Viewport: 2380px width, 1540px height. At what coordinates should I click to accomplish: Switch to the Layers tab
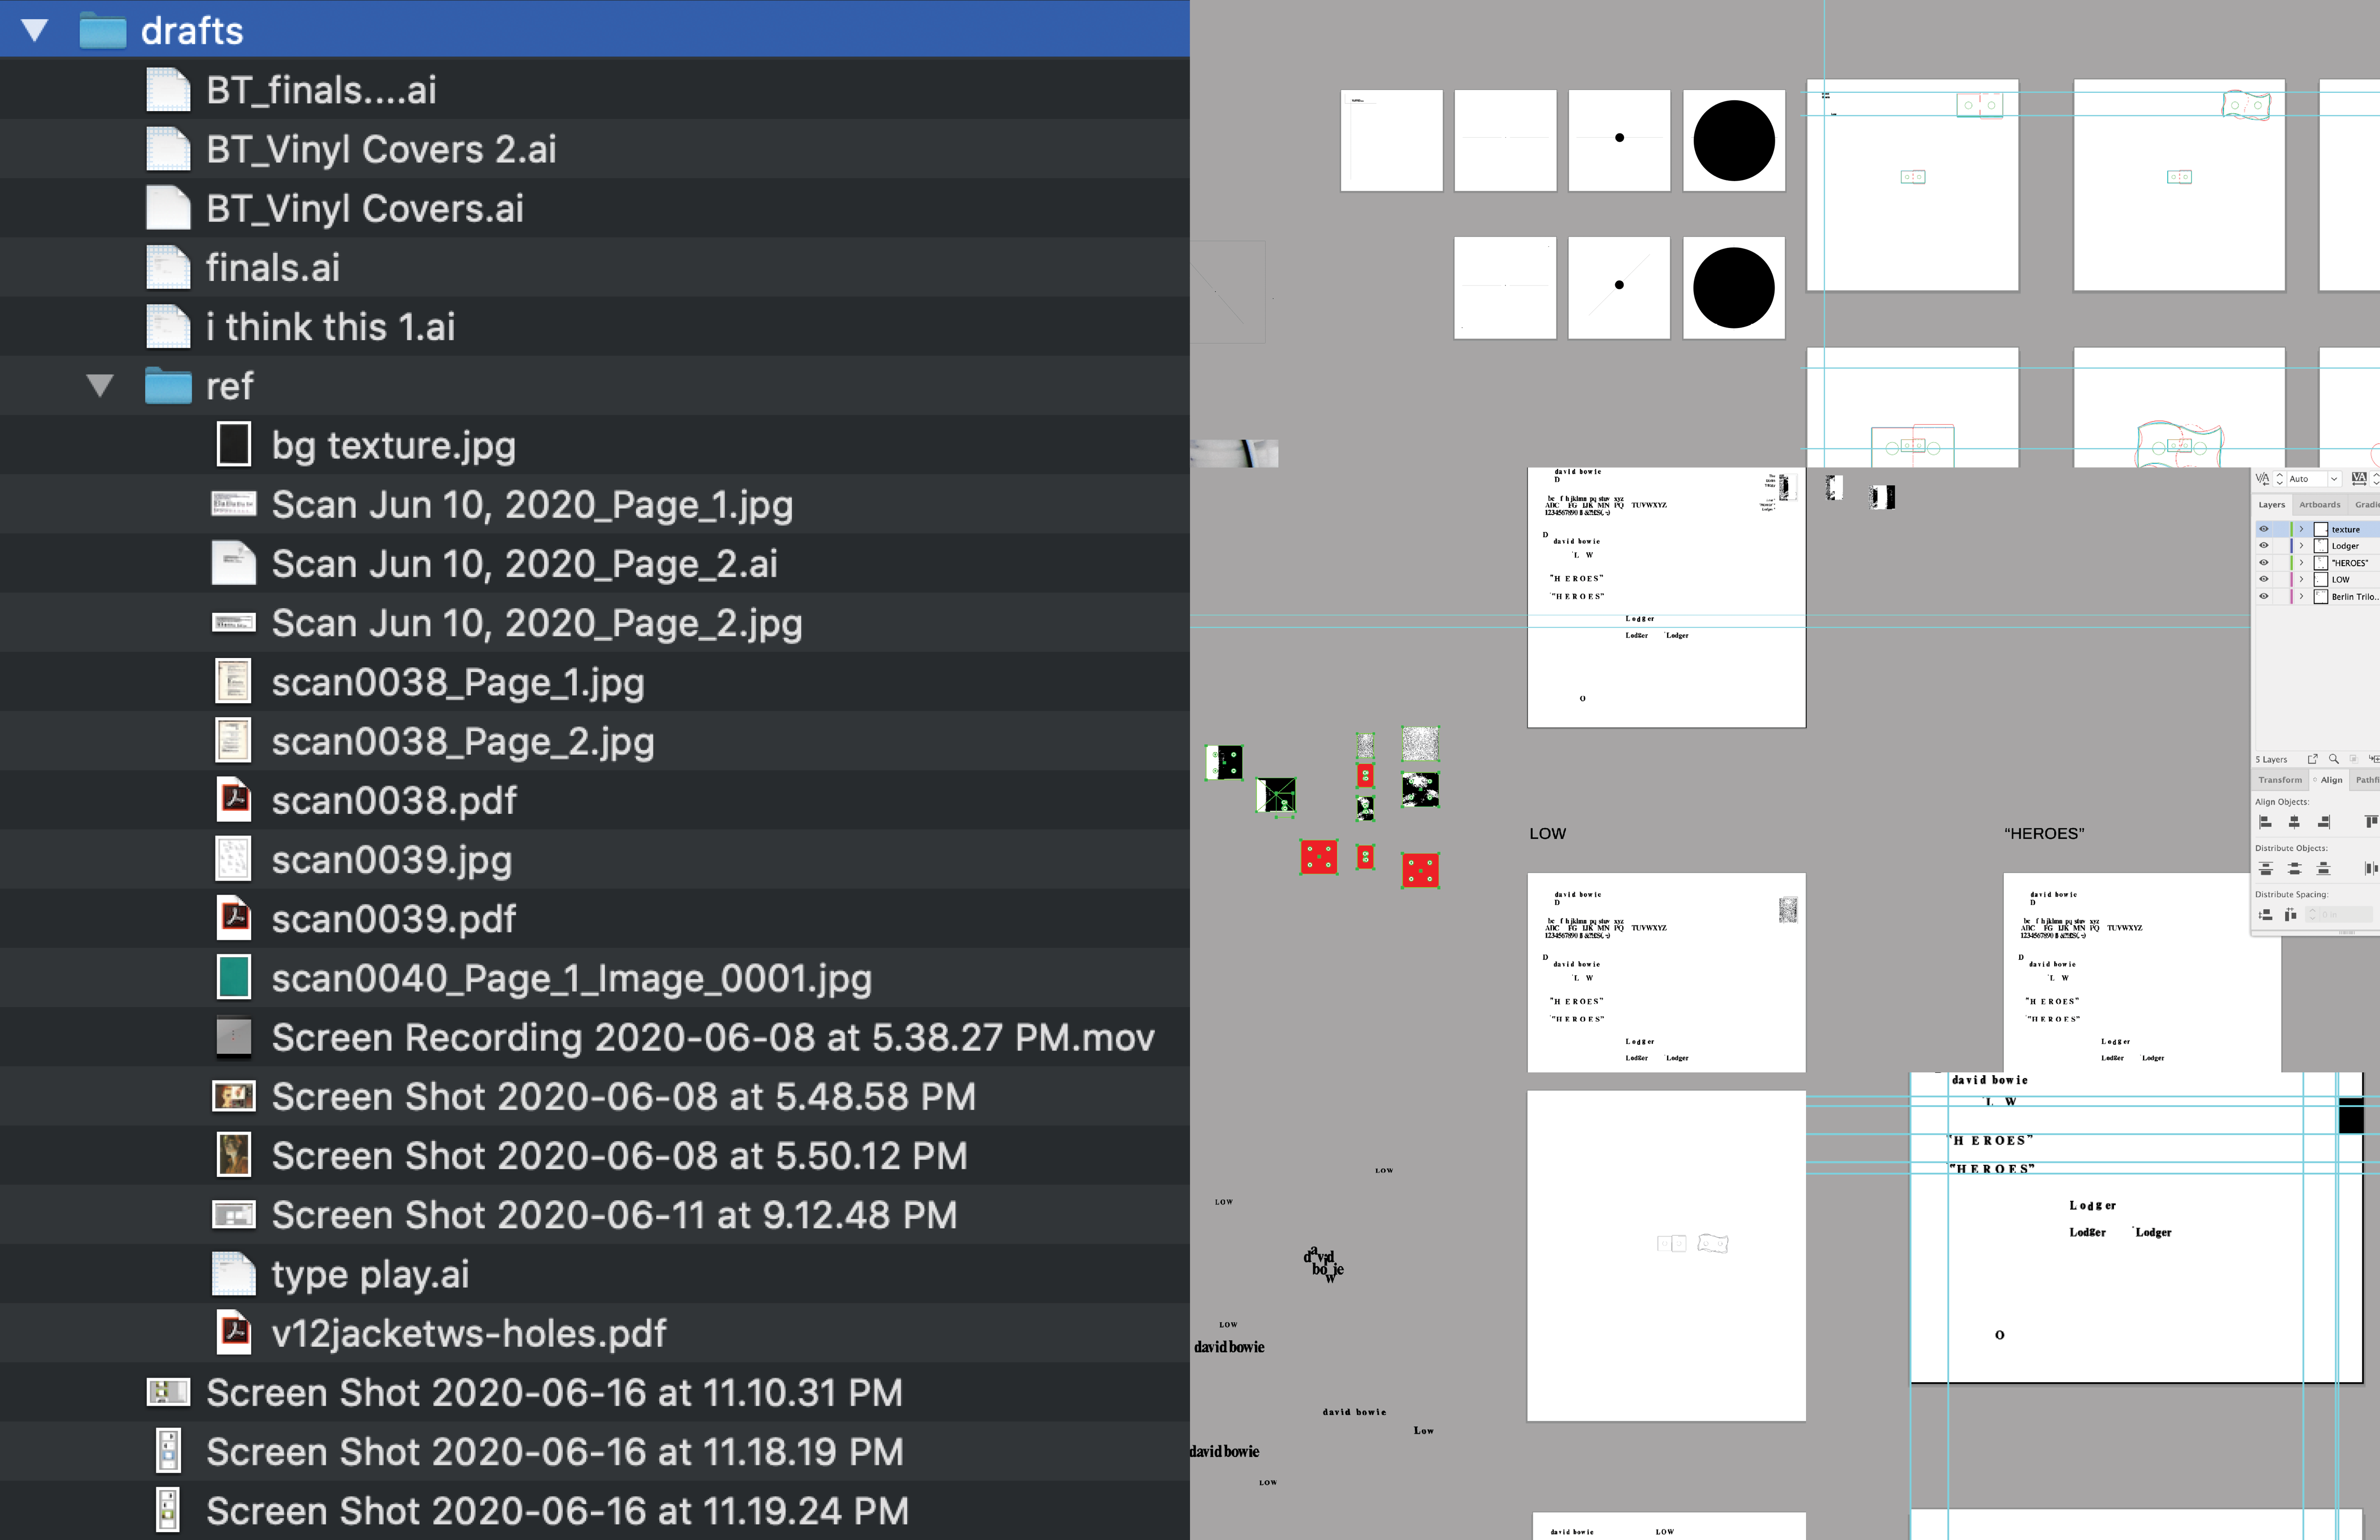point(2272,505)
